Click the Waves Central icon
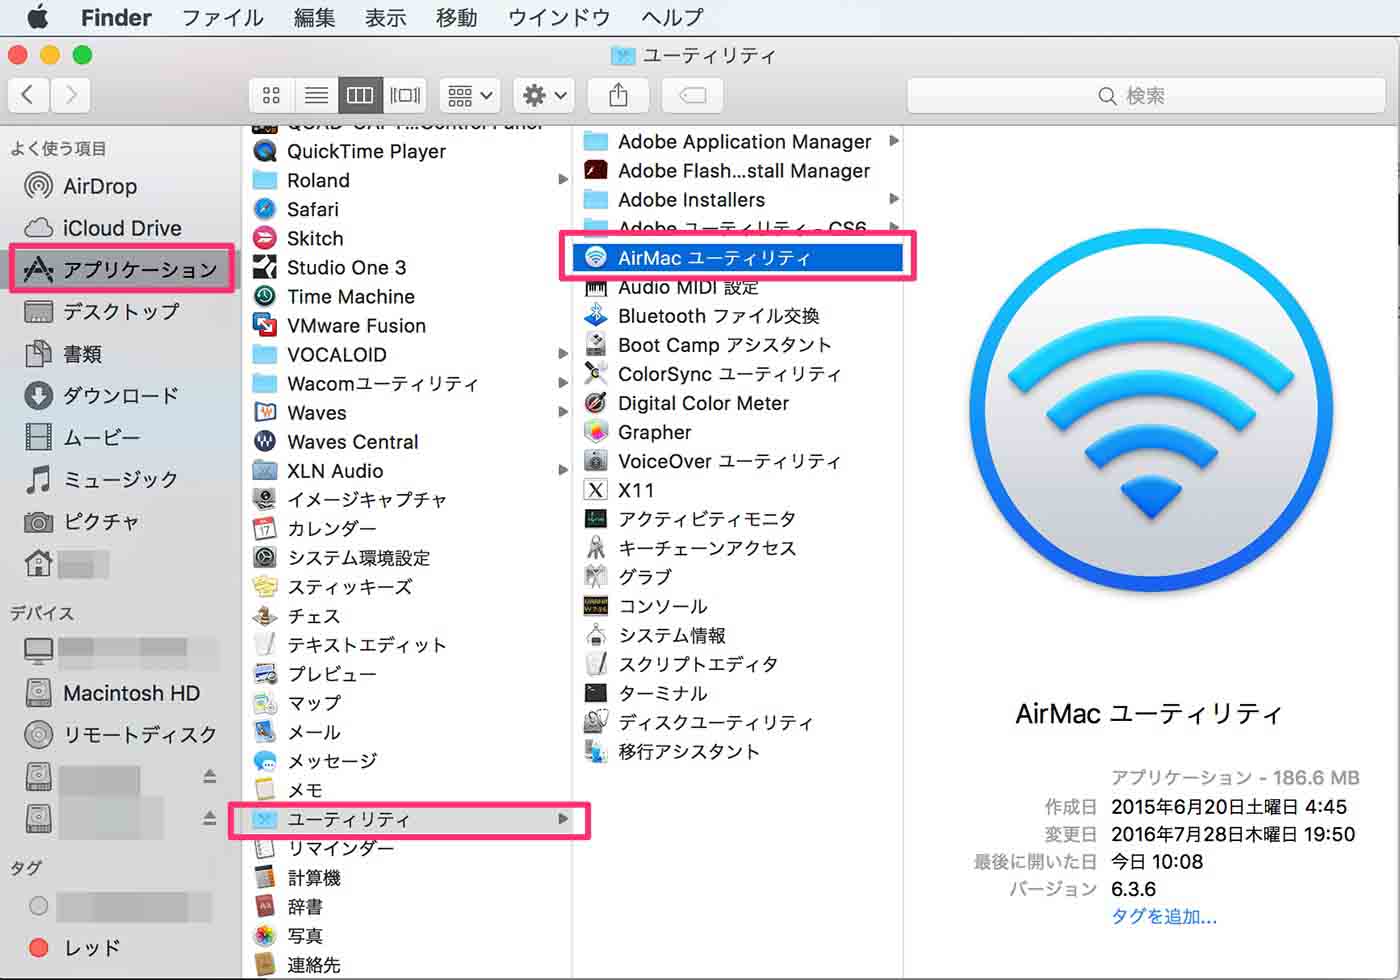Screen dimensions: 1400x980 click(265, 441)
